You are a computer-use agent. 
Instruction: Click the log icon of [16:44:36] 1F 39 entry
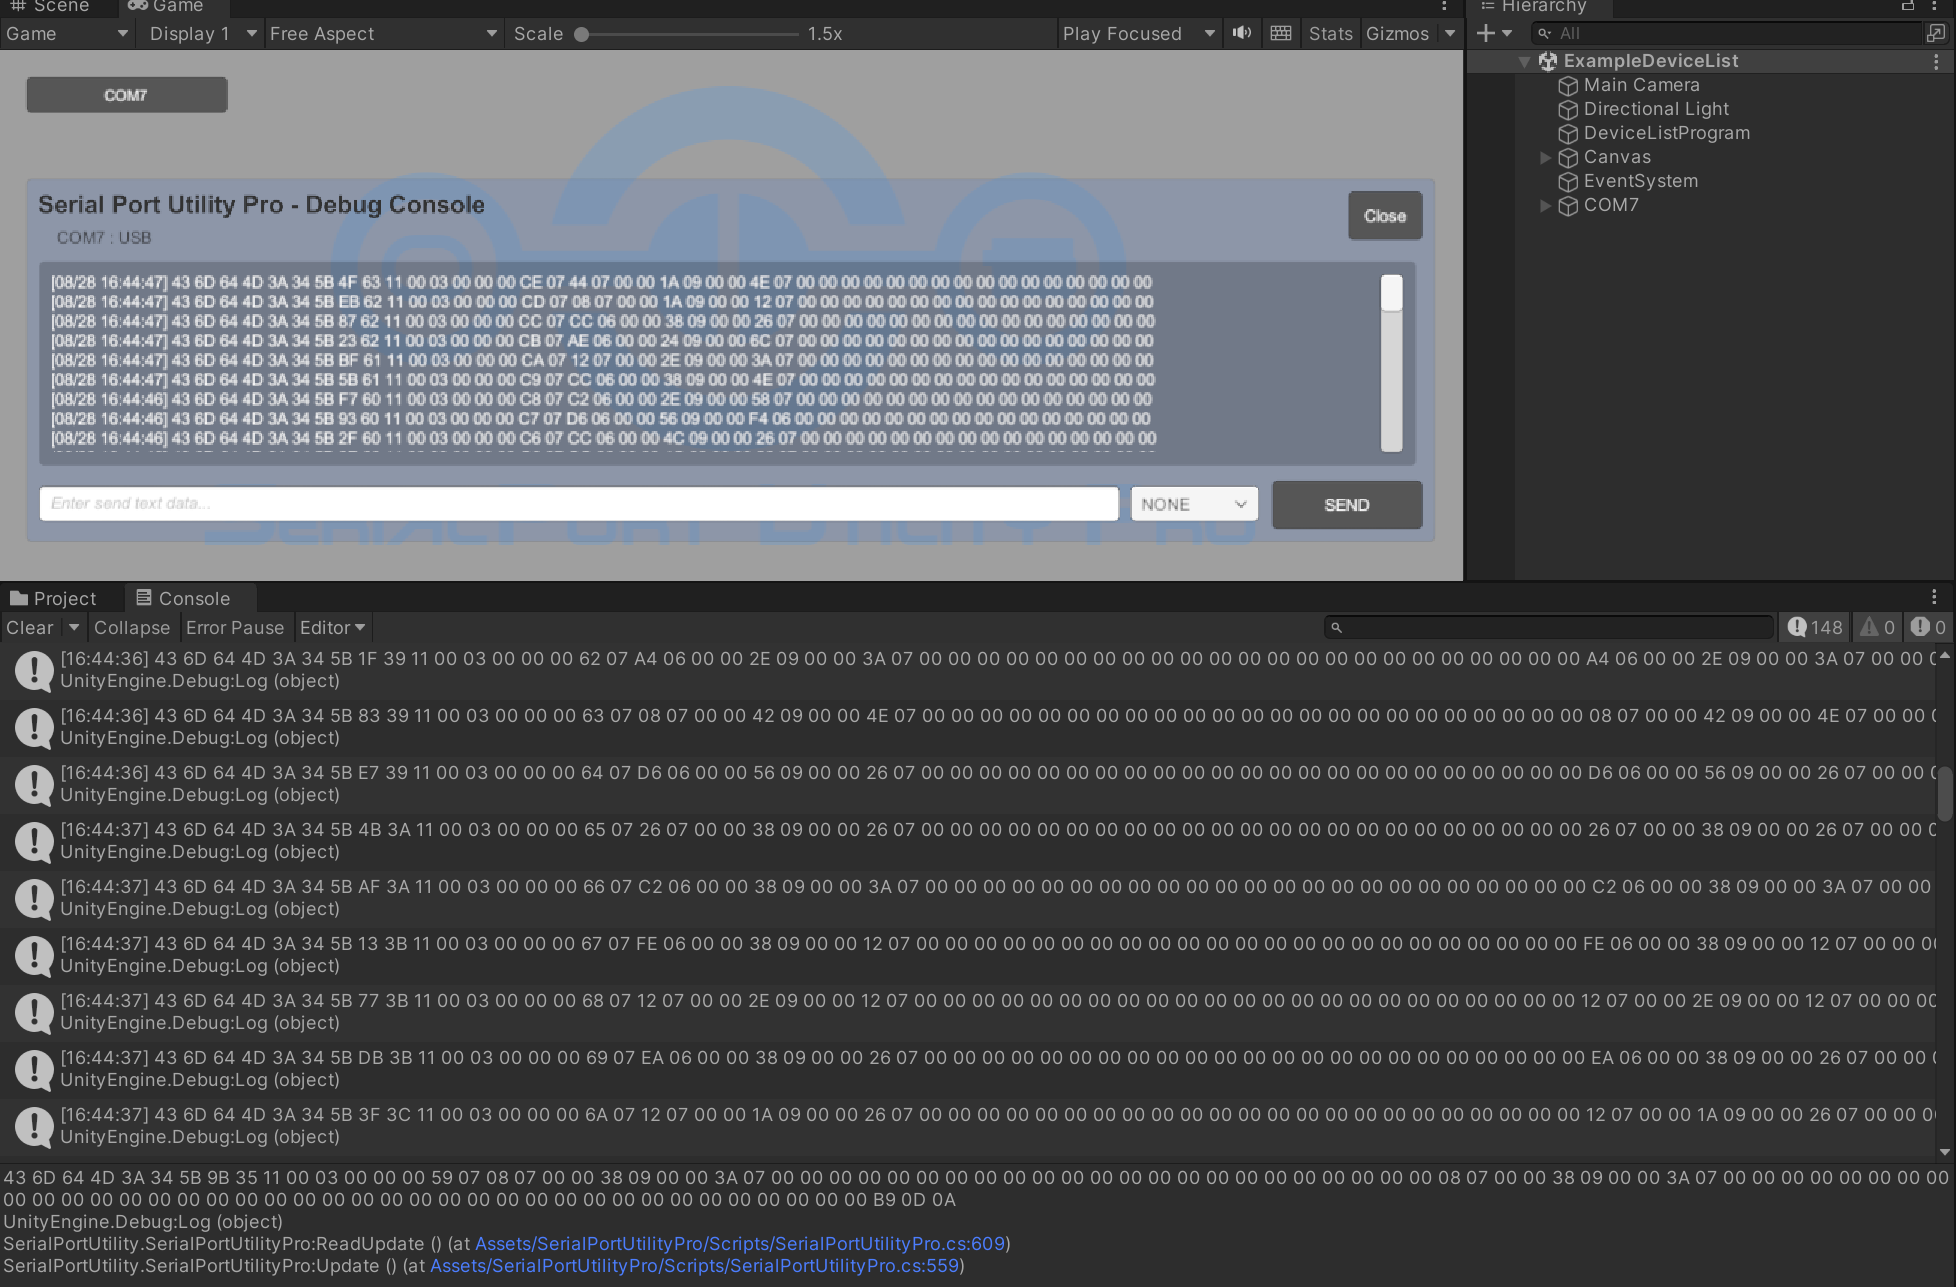[x=34, y=670]
